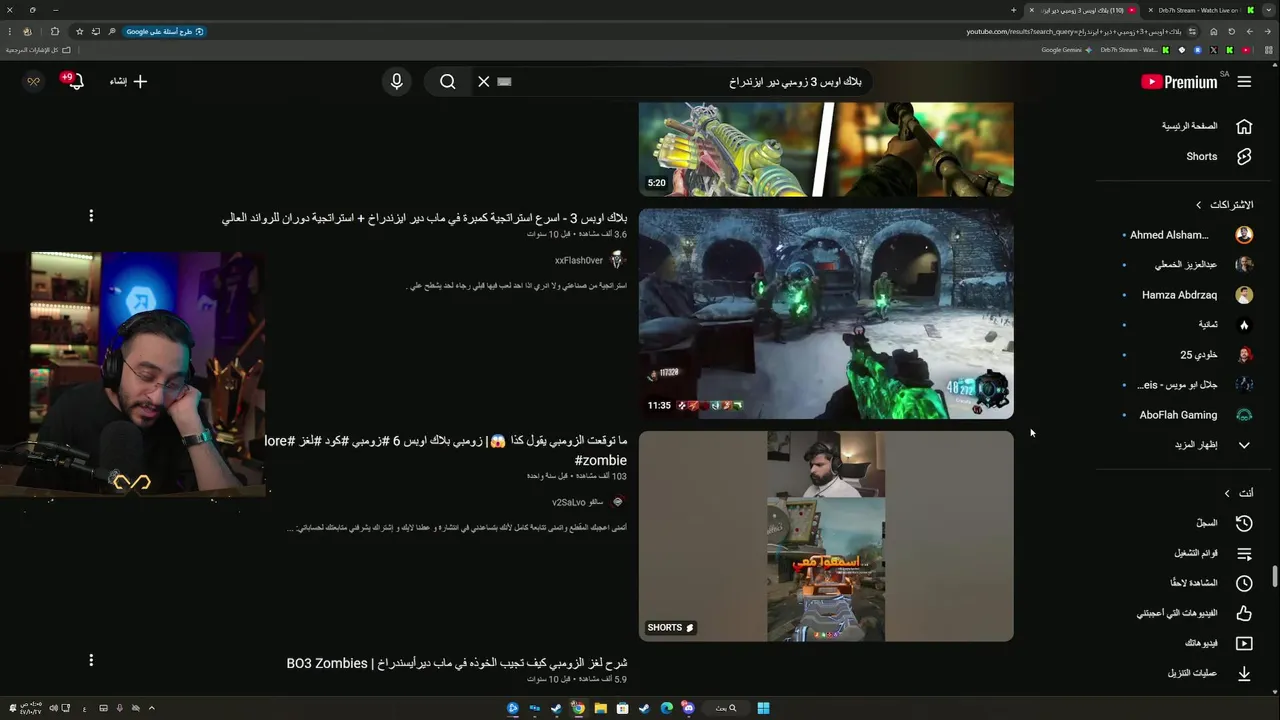Open title ما توقعت الزومبي يقول كذا

(x=446, y=450)
